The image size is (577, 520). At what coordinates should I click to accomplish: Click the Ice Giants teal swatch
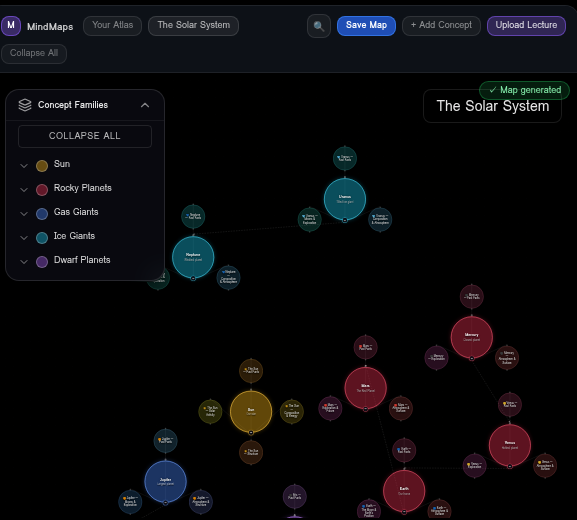42,238
